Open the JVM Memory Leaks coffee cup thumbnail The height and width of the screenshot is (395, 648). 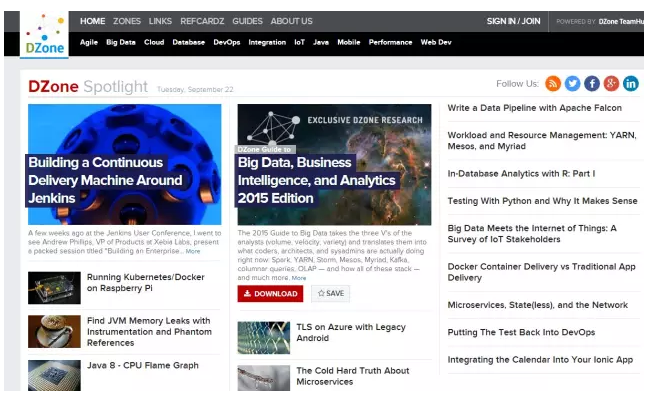coord(54,331)
